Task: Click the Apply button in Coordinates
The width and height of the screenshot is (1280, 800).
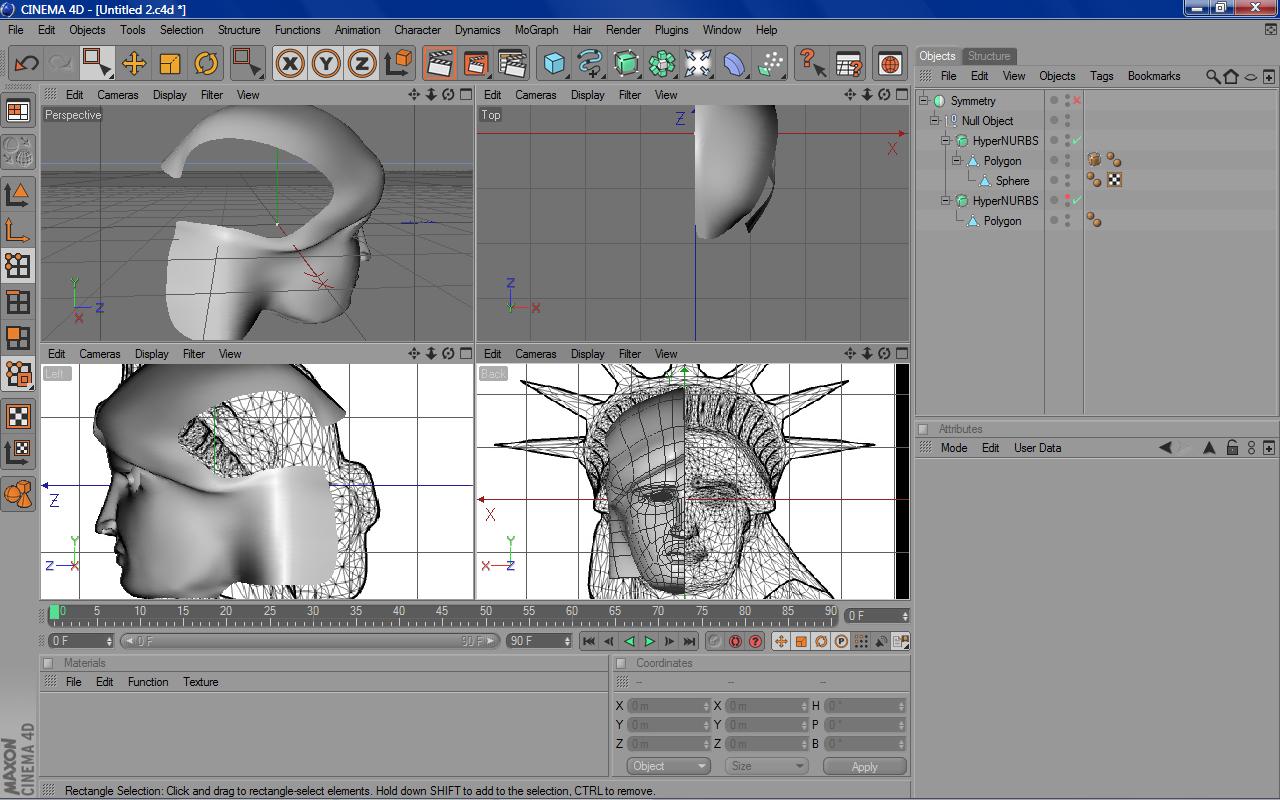Action: (864, 767)
